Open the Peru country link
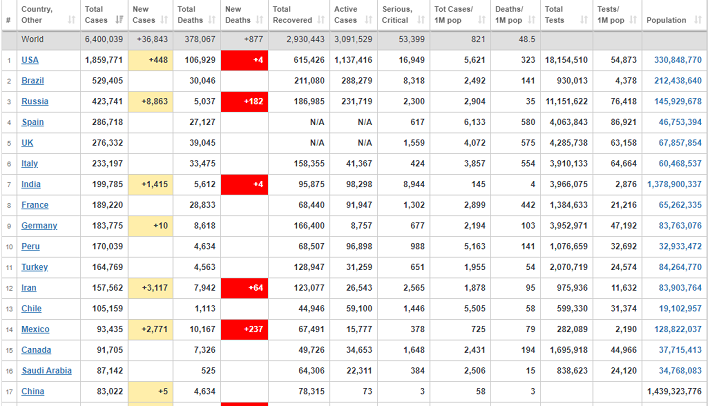 point(30,246)
